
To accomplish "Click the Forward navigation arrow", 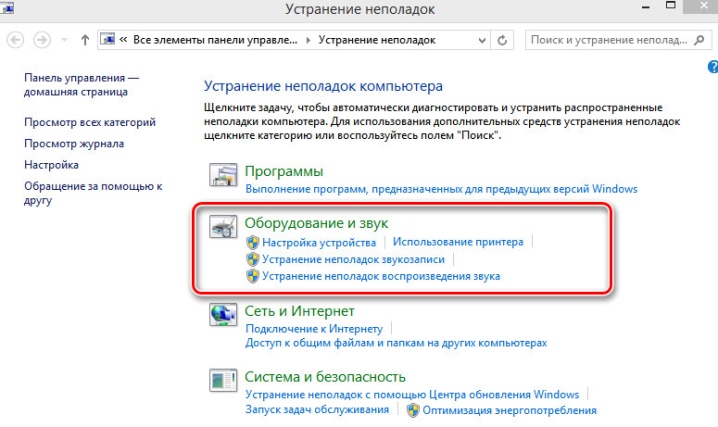I will tap(42, 40).
